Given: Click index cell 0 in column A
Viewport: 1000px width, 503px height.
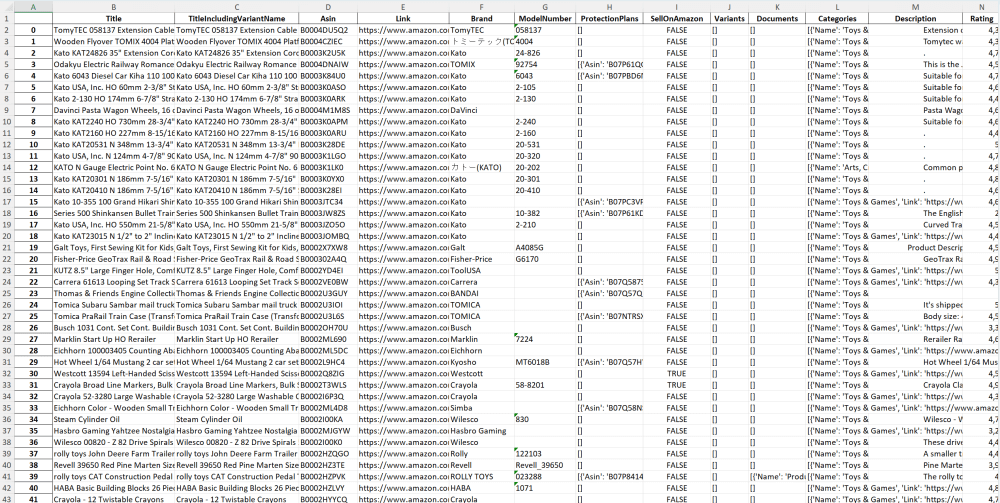Looking at the screenshot, I should pos(33,30).
